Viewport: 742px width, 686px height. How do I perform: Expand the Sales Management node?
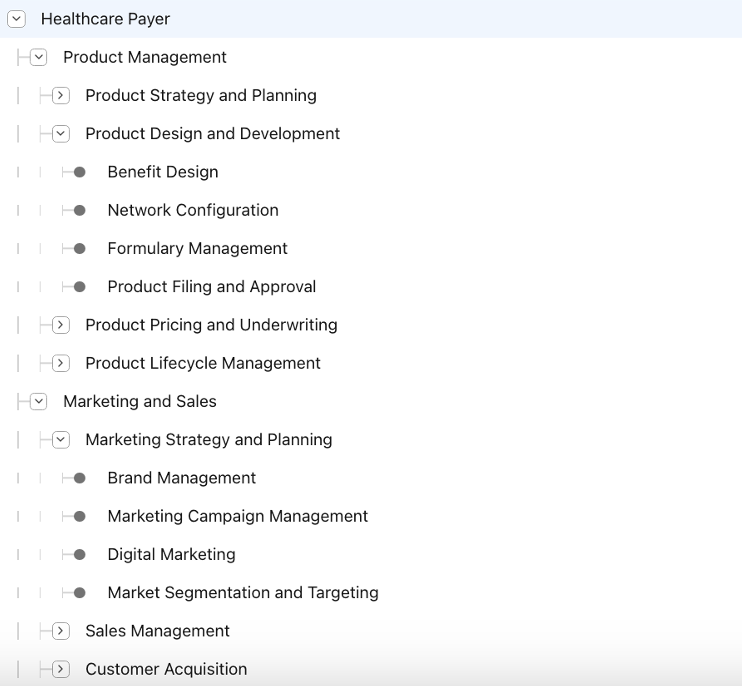(61, 631)
